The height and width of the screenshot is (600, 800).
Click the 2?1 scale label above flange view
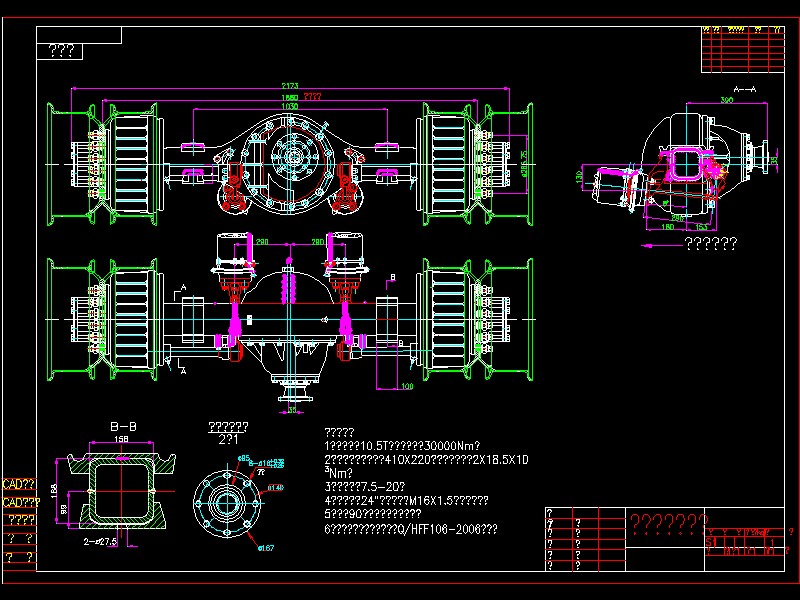point(228,440)
